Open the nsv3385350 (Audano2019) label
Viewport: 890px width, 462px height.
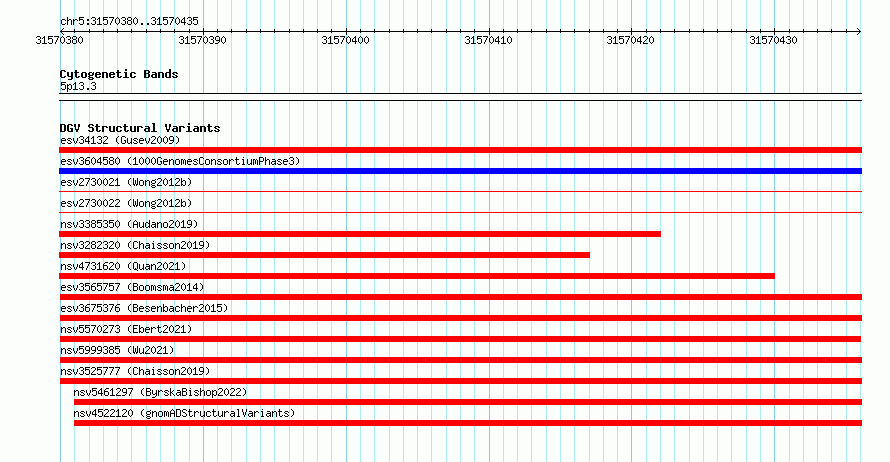pos(129,224)
